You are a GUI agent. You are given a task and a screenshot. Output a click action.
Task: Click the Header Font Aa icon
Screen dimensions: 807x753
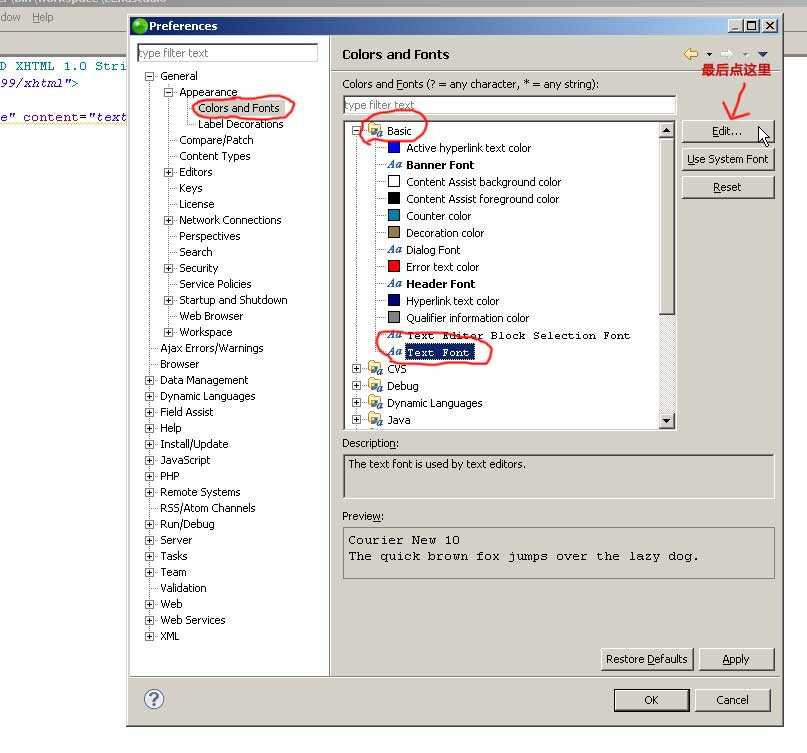(x=394, y=284)
